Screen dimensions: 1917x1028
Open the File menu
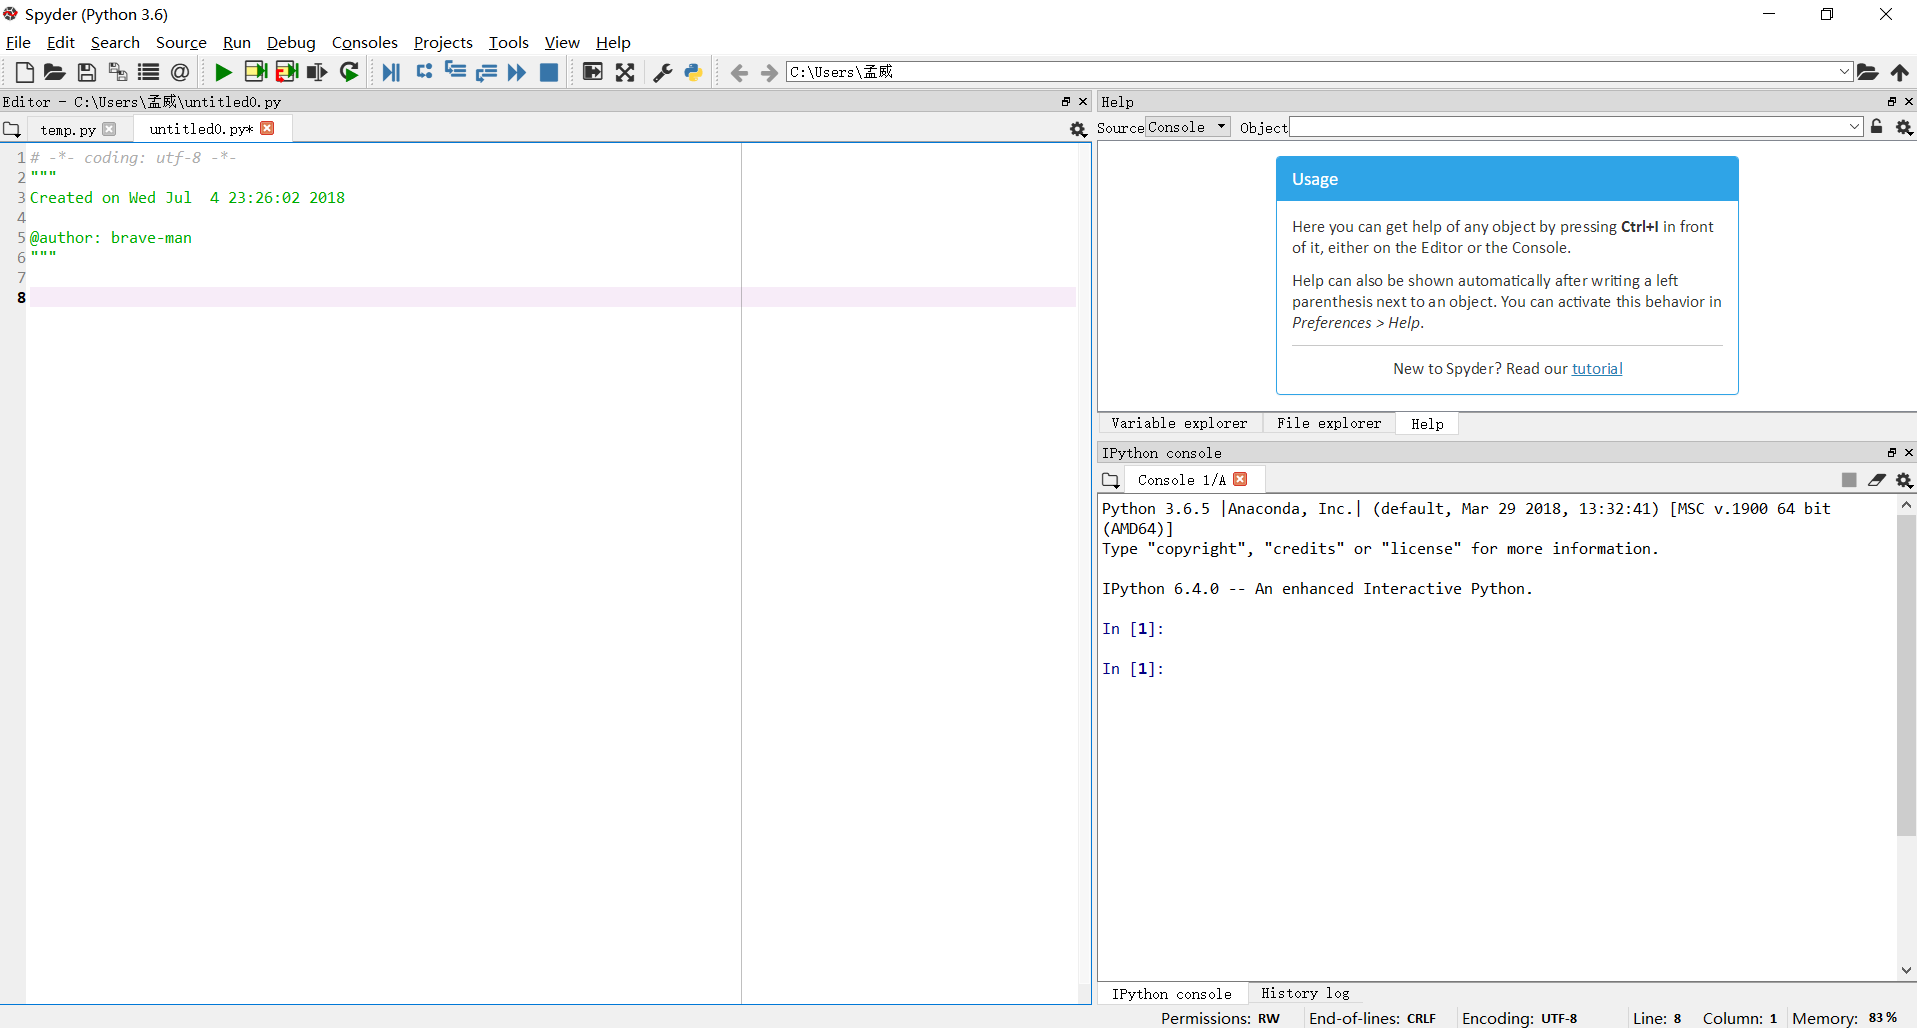pos(18,42)
